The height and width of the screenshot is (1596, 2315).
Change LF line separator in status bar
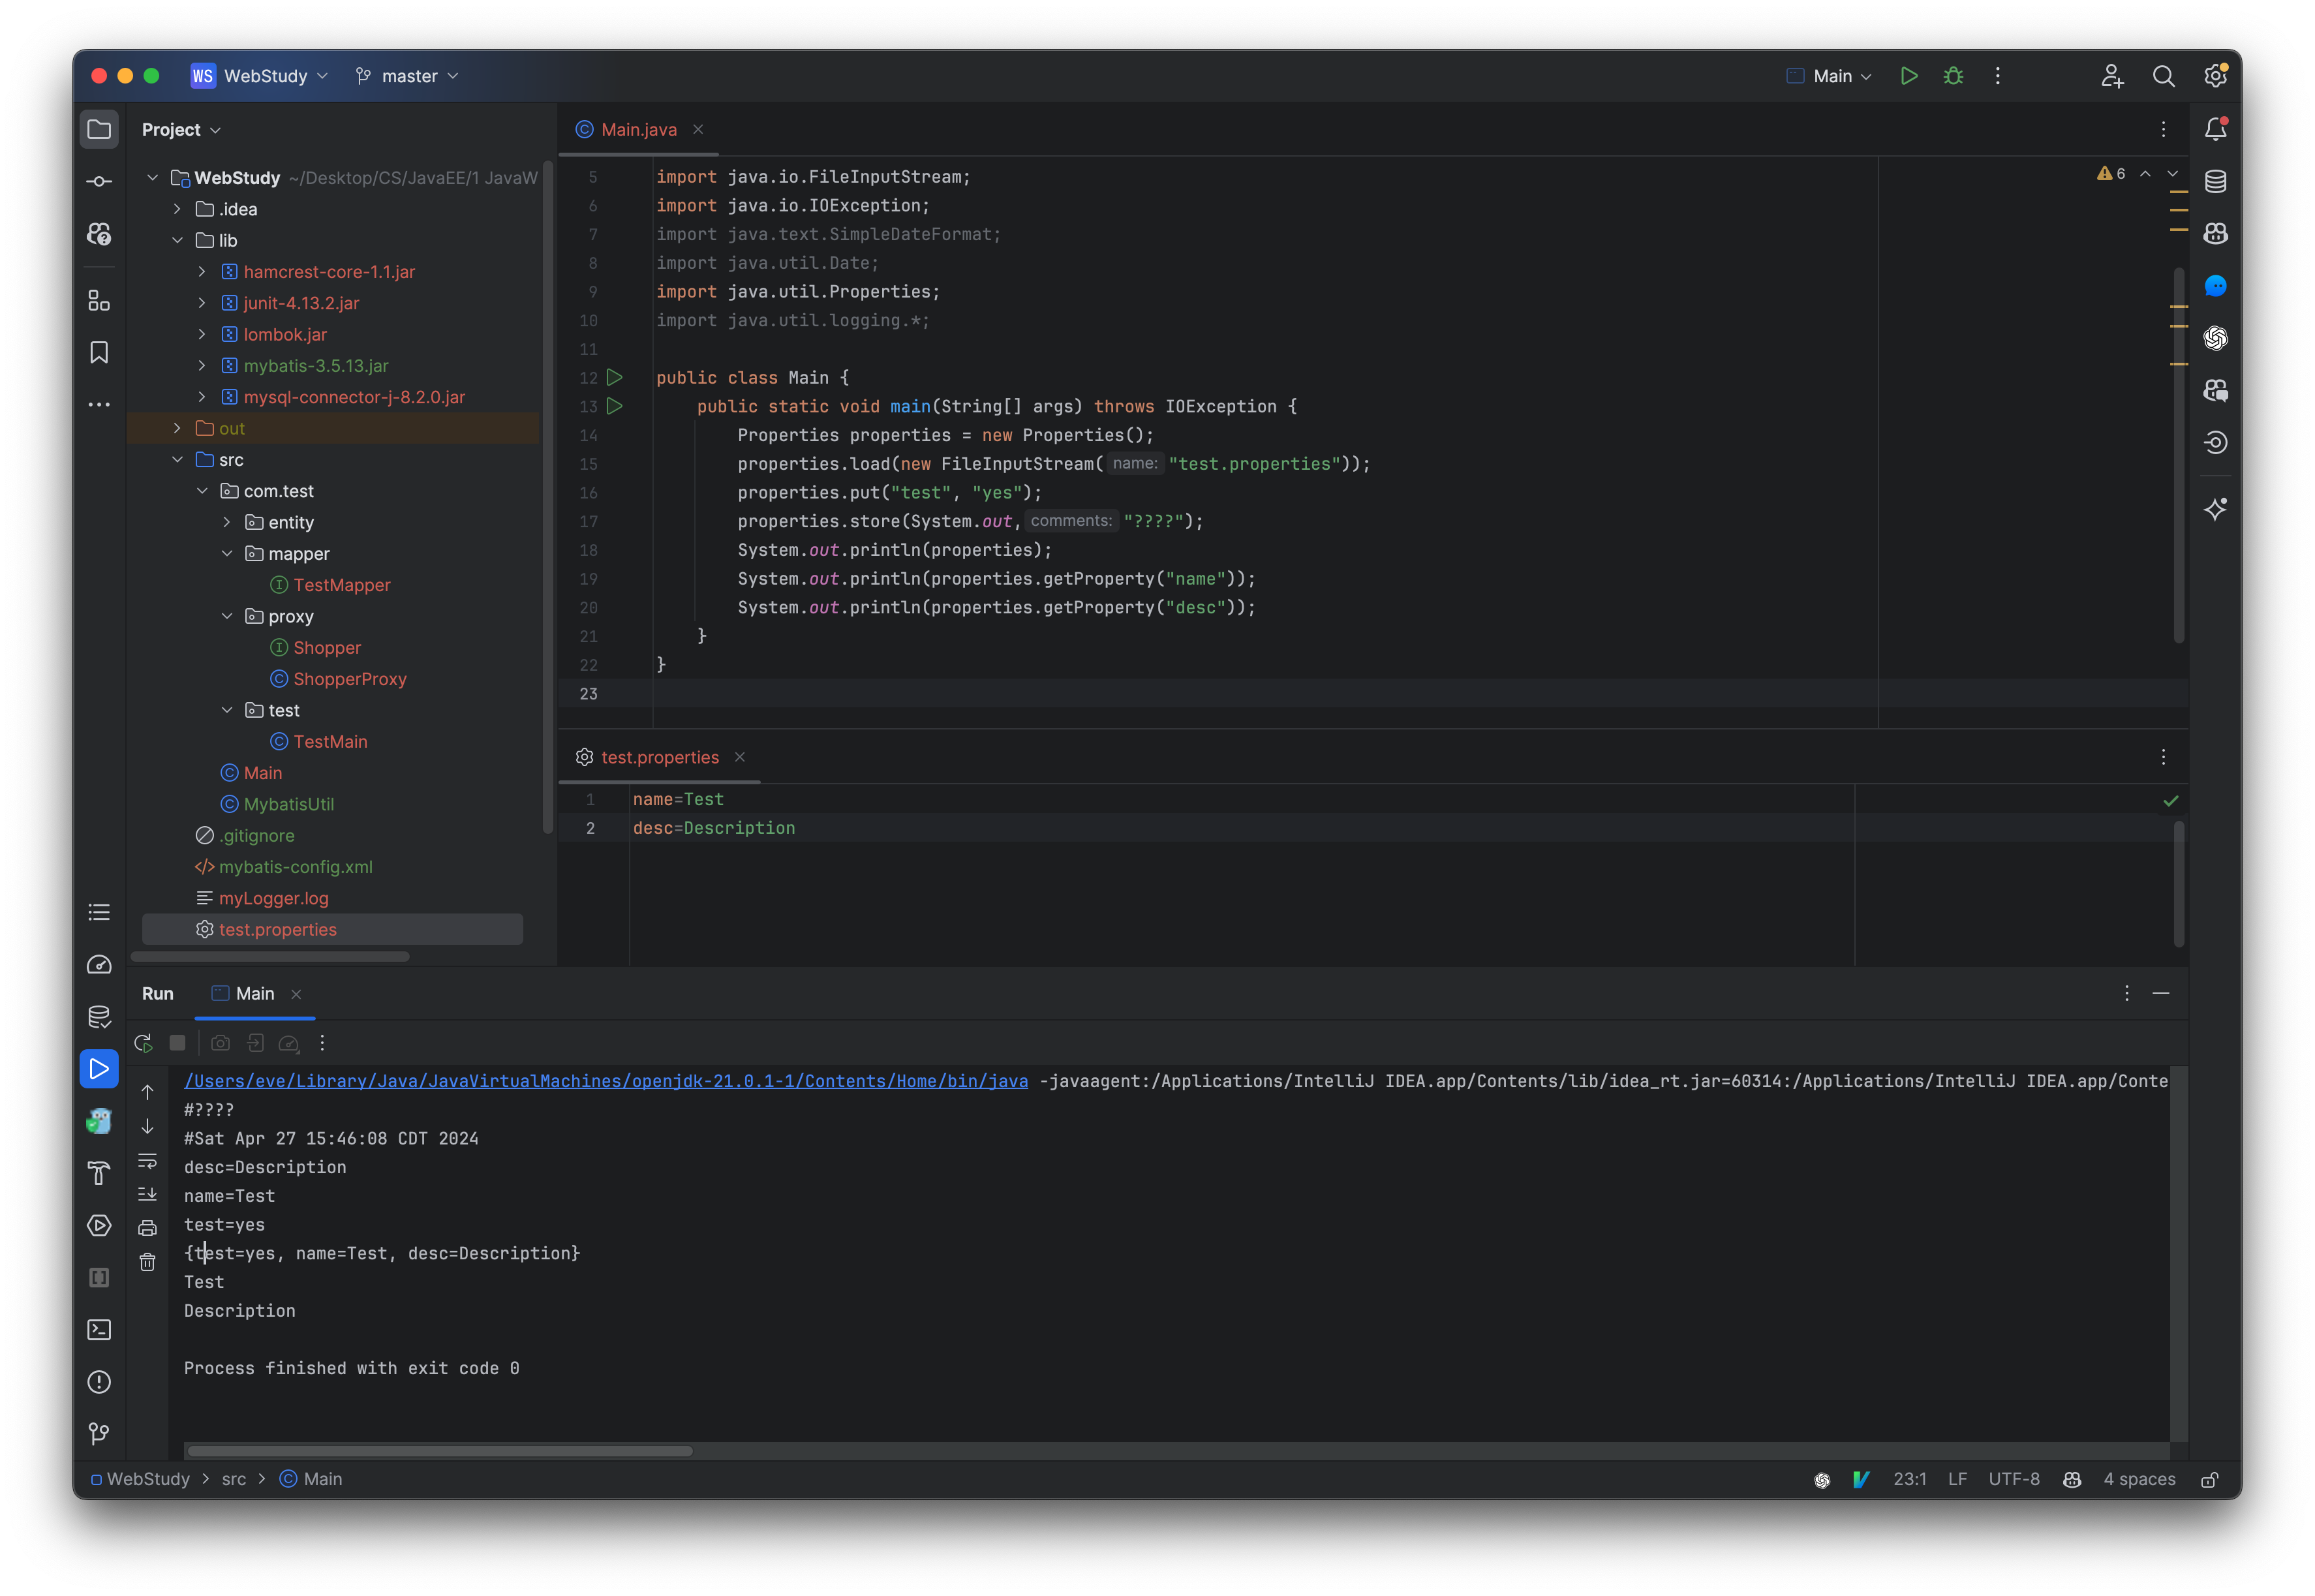coord(1957,1479)
